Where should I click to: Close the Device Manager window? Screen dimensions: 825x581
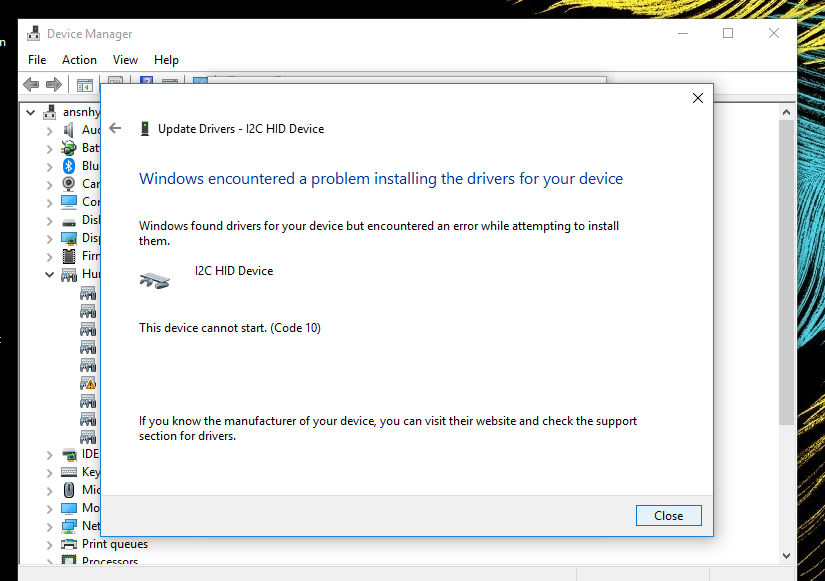pyautogui.click(x=773, y=33)
